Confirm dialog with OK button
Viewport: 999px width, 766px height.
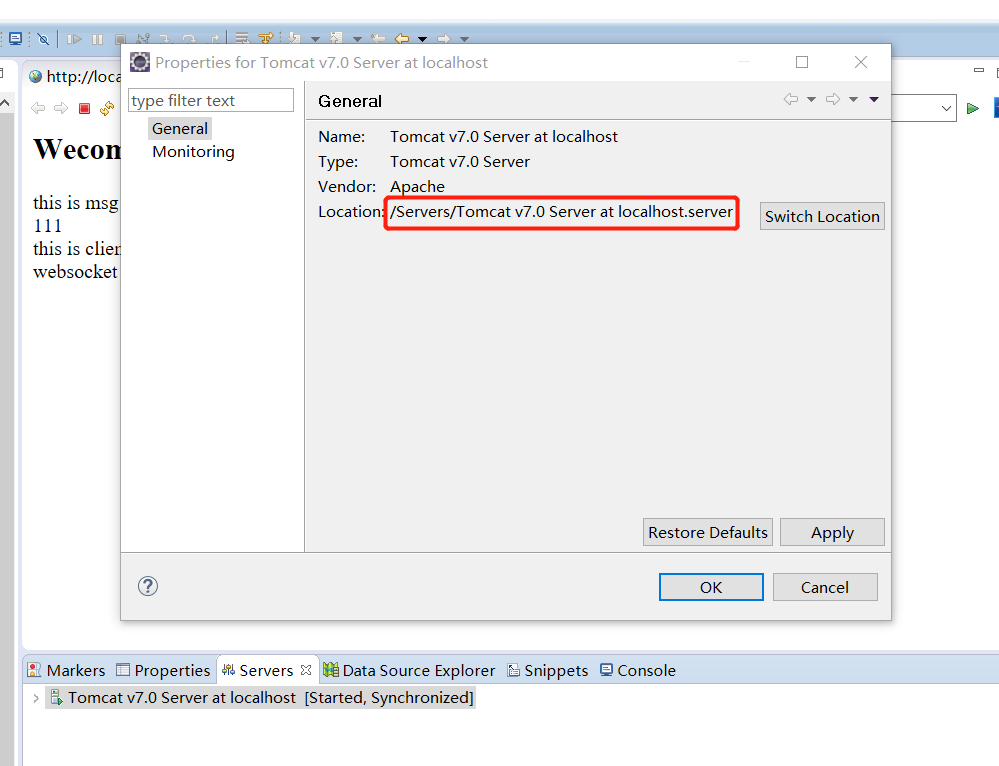click(x=711, y=587)
